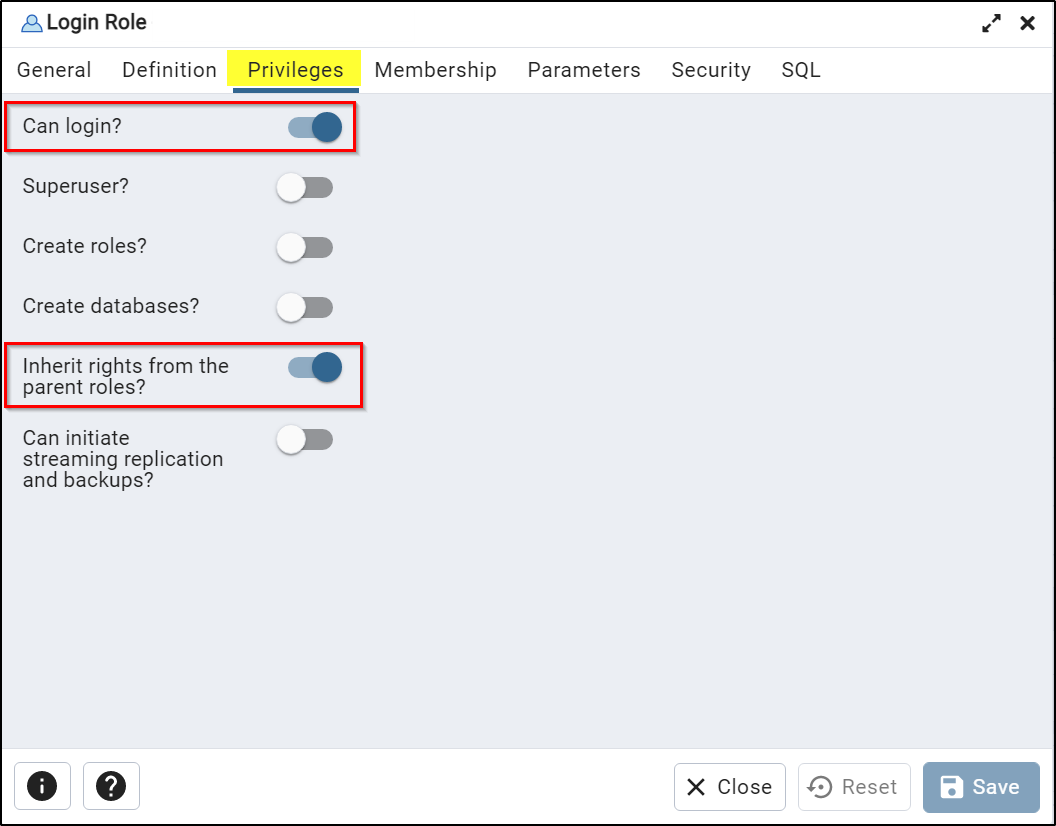Turn off the Can login toggle
Viewport: 1056px width, 826px height.
click(315, 127)
